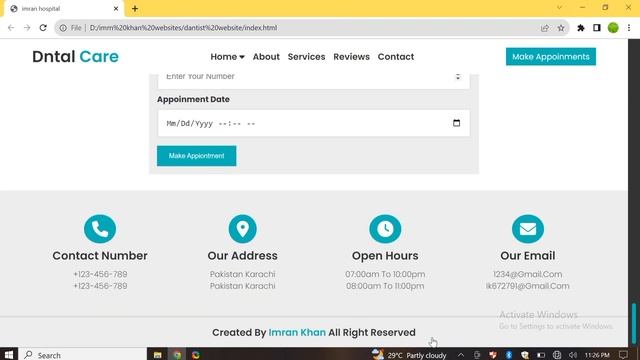Image resolution: width=640 pixels, height=360 pixels.
Task: Show hidden system tray icons chevron
Action: pos(460,355)
